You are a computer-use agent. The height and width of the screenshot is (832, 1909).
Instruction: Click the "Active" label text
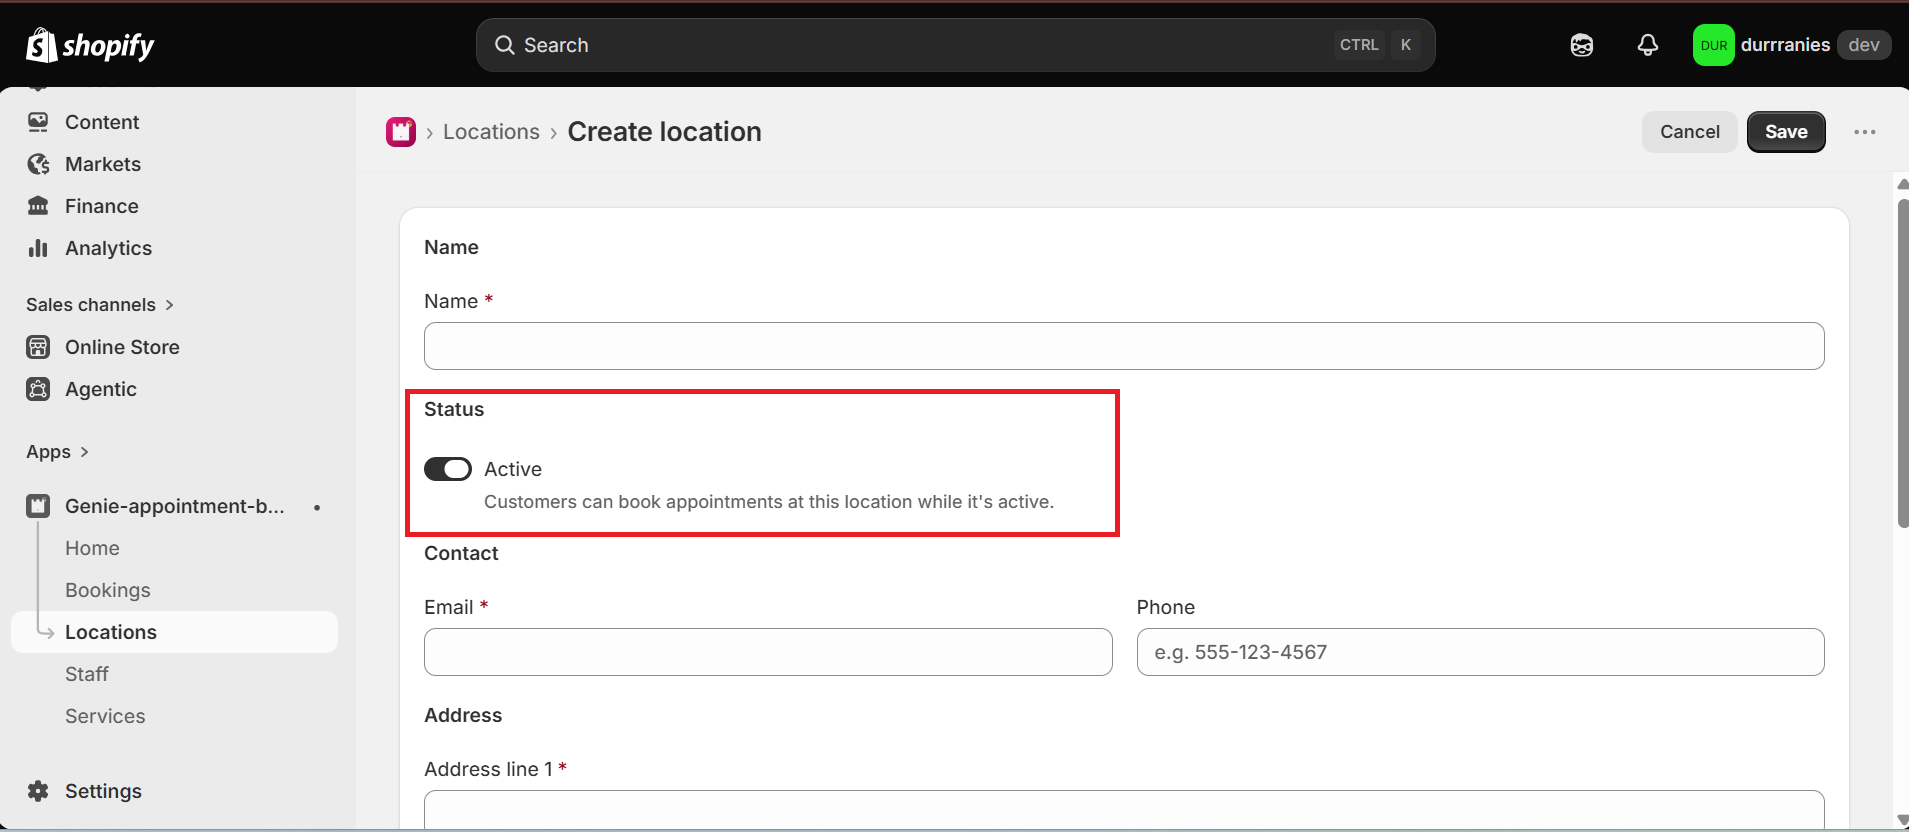point(513,469)
